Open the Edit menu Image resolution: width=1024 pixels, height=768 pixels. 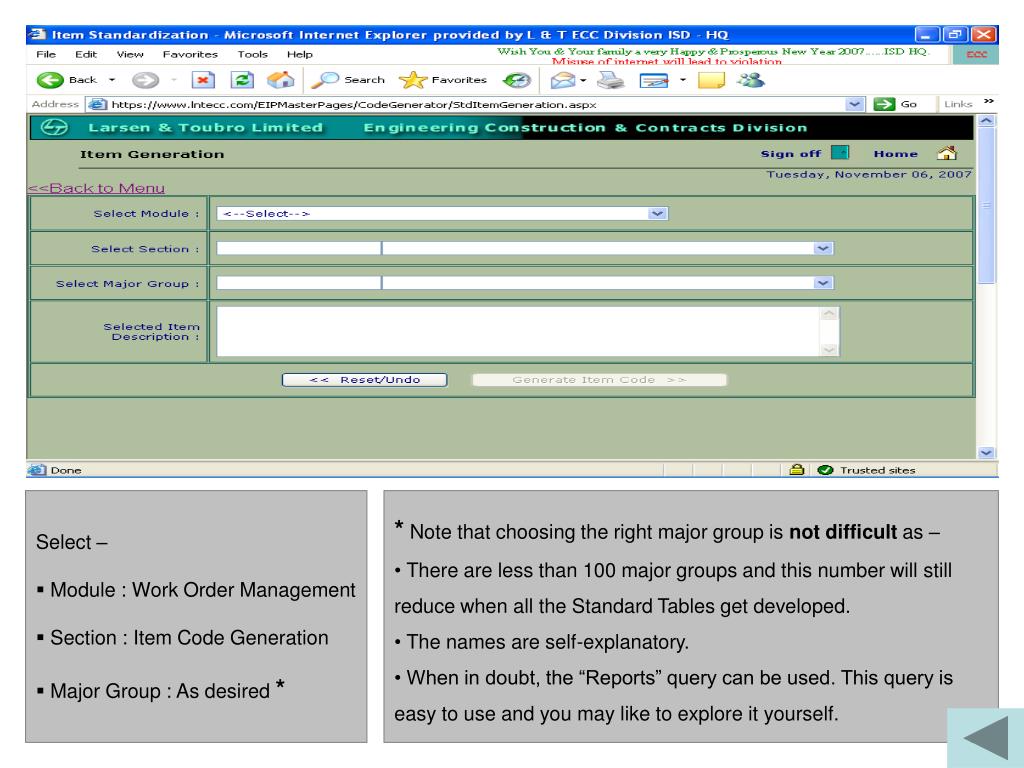coord(86,54)
